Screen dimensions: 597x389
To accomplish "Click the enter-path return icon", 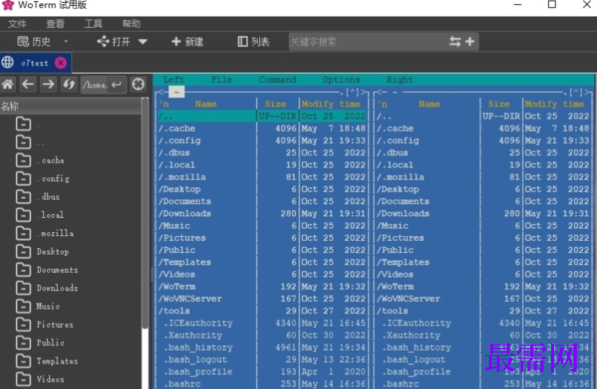I will (117, 84).
